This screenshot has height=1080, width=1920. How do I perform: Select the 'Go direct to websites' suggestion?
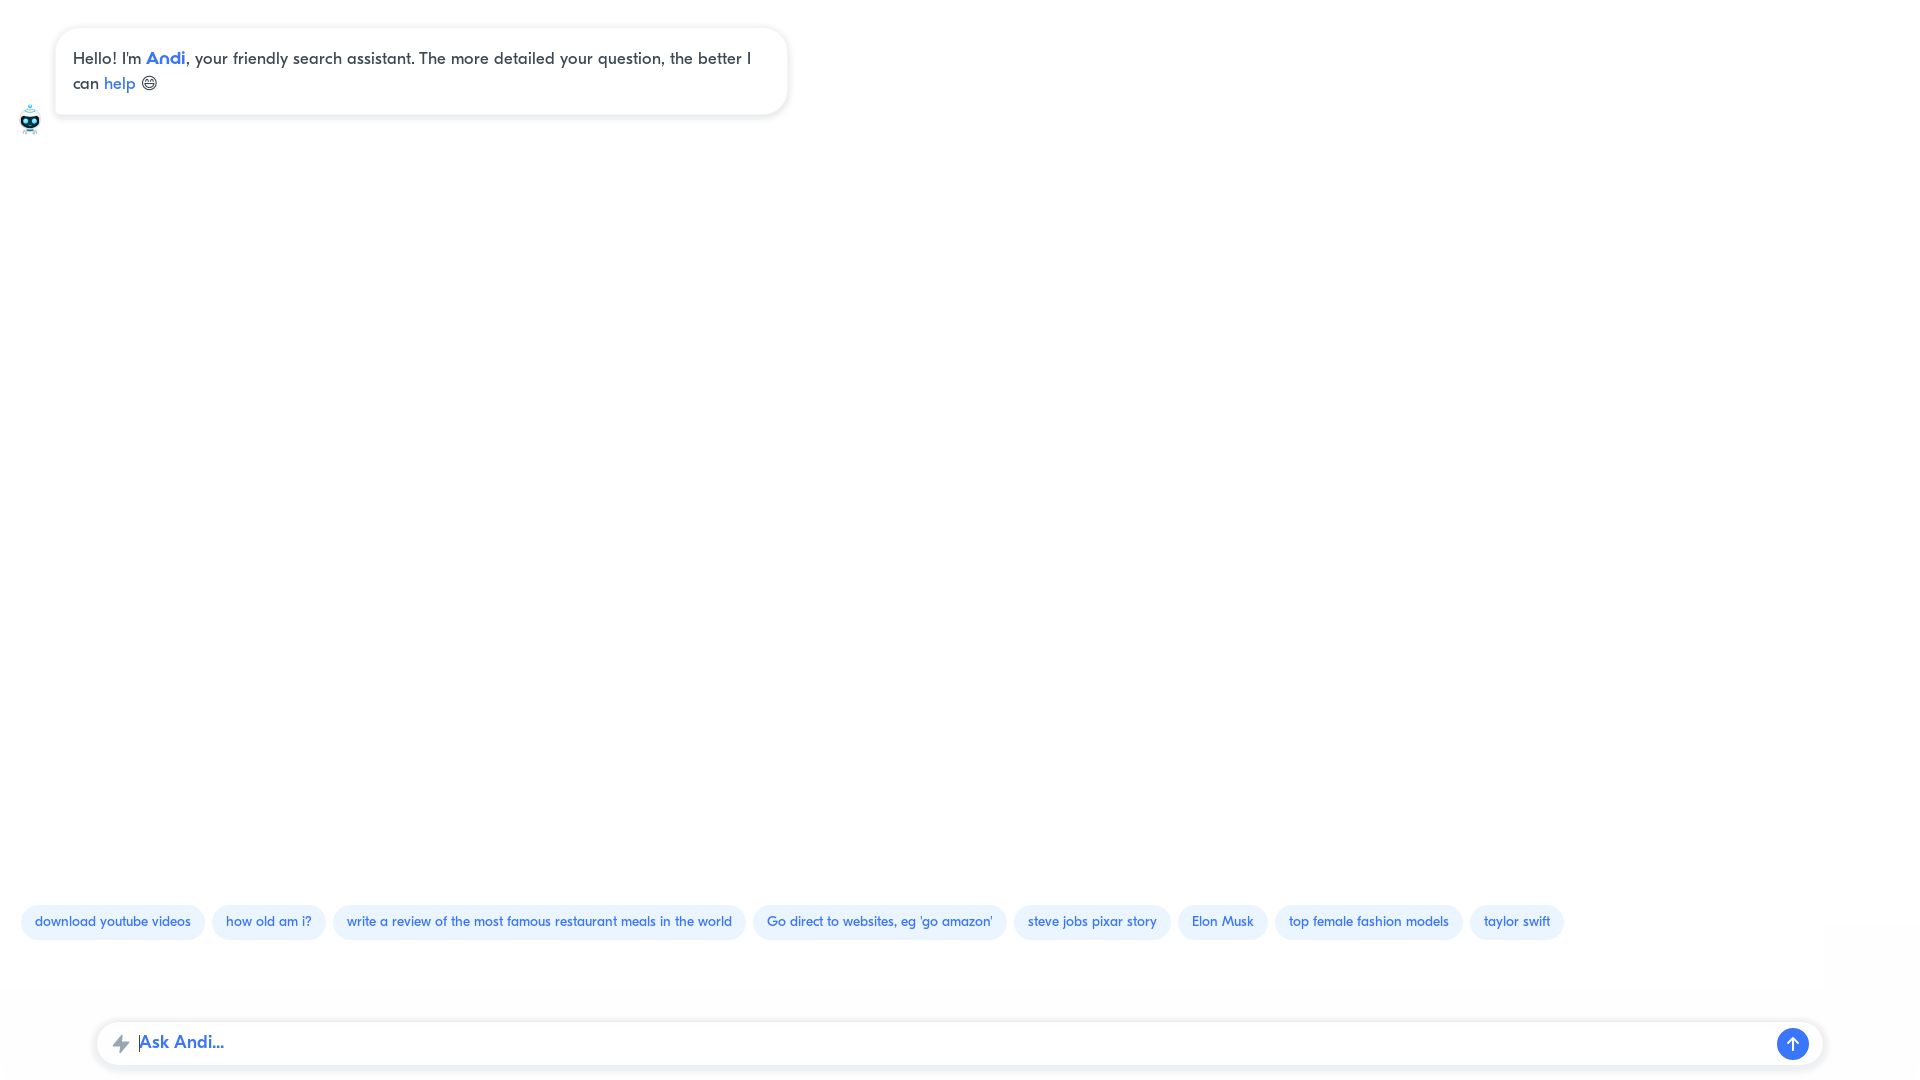(x=879, y=922)
